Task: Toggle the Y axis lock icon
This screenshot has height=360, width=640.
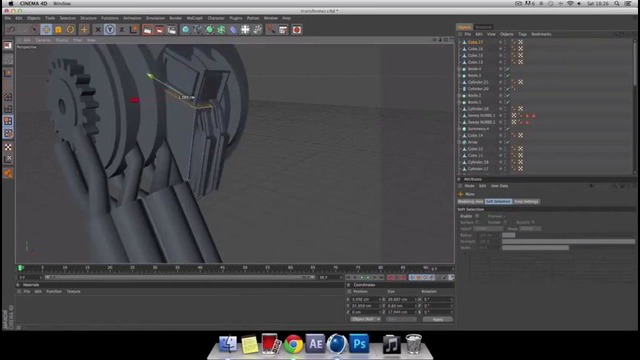Action: (x=109, y=29)
